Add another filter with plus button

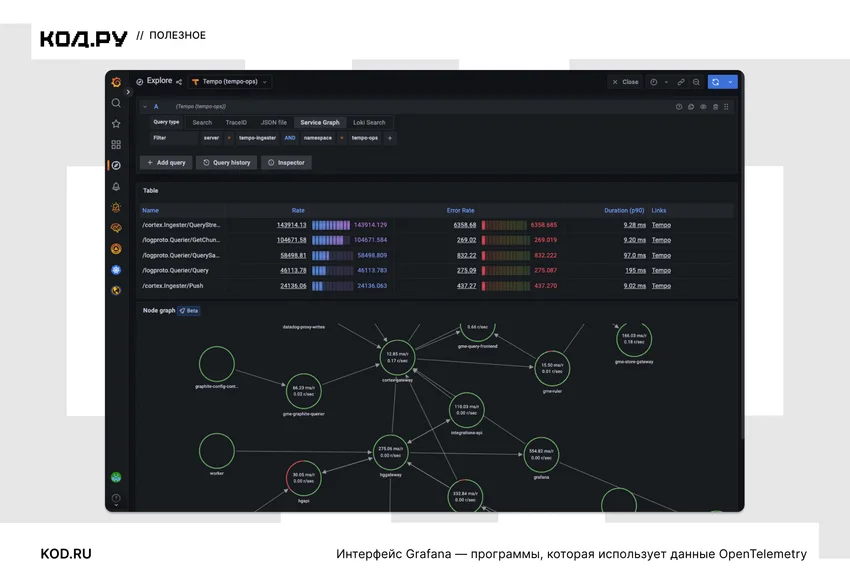tap(390, 138)
